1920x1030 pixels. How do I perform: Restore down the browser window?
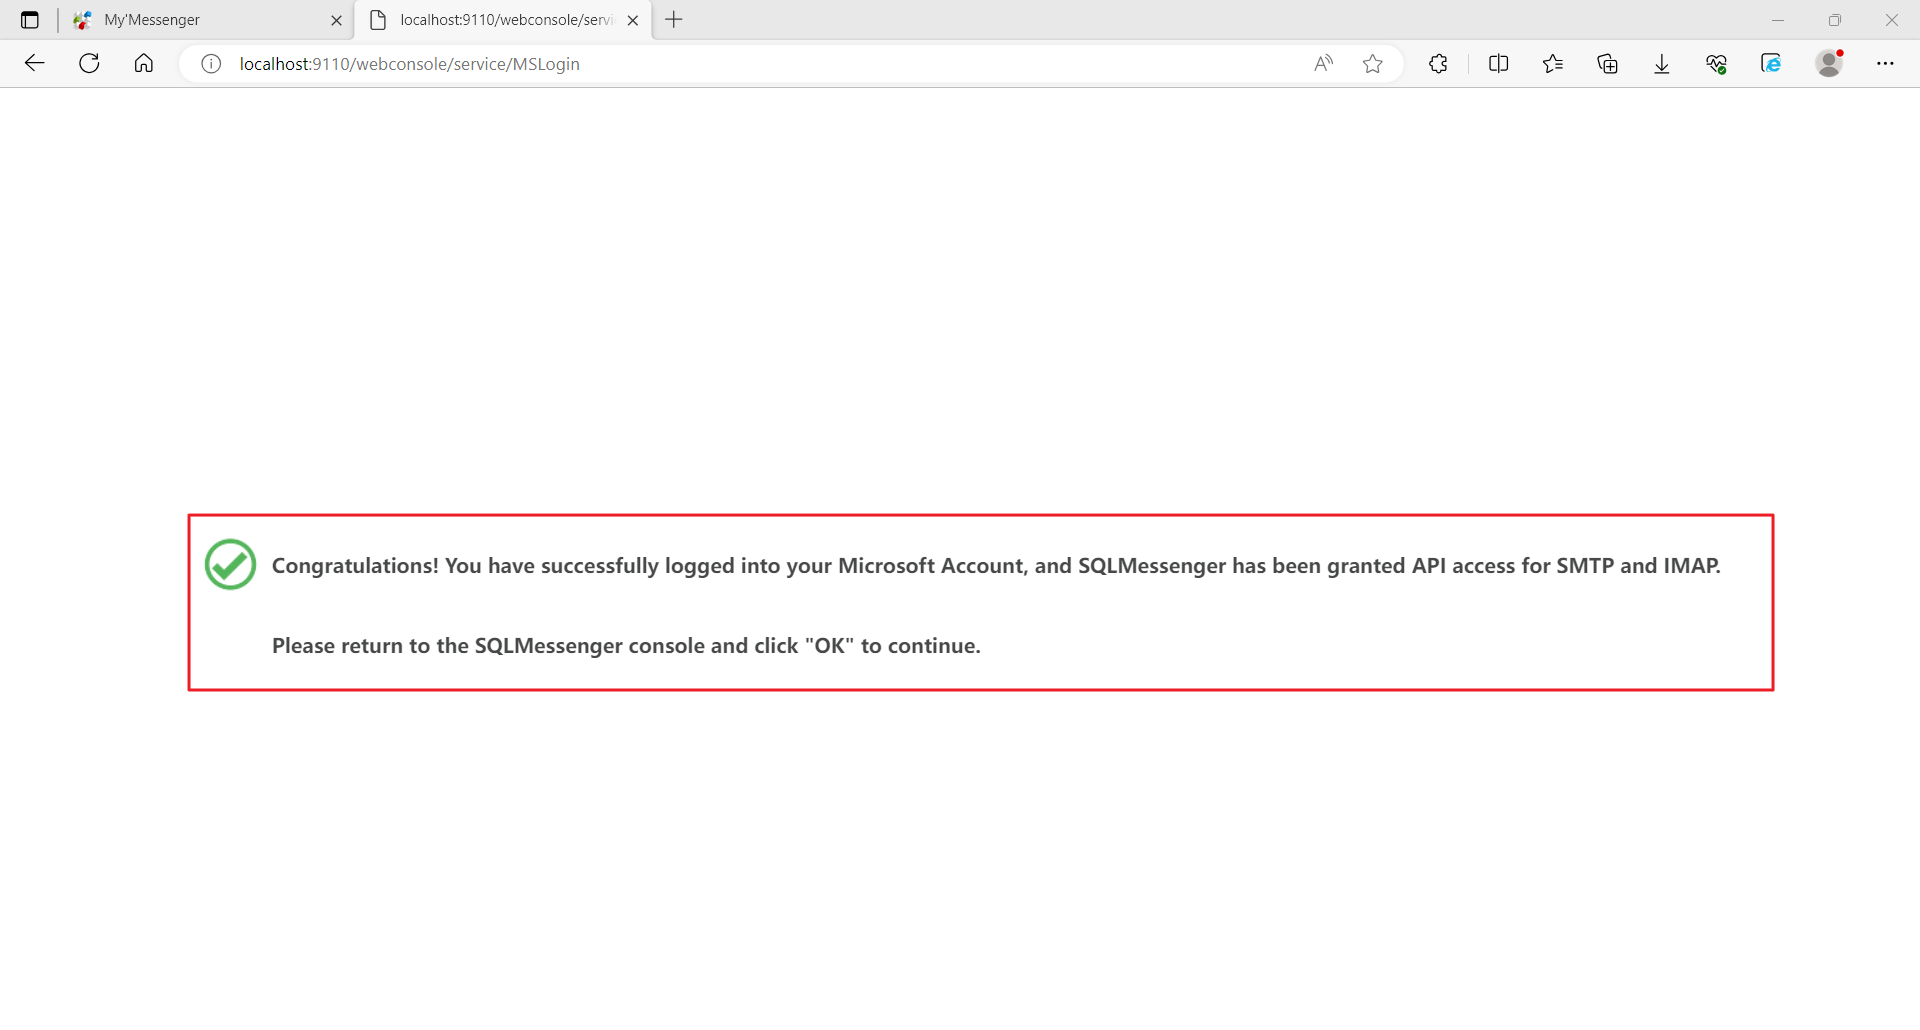[x=1835, y=20]
